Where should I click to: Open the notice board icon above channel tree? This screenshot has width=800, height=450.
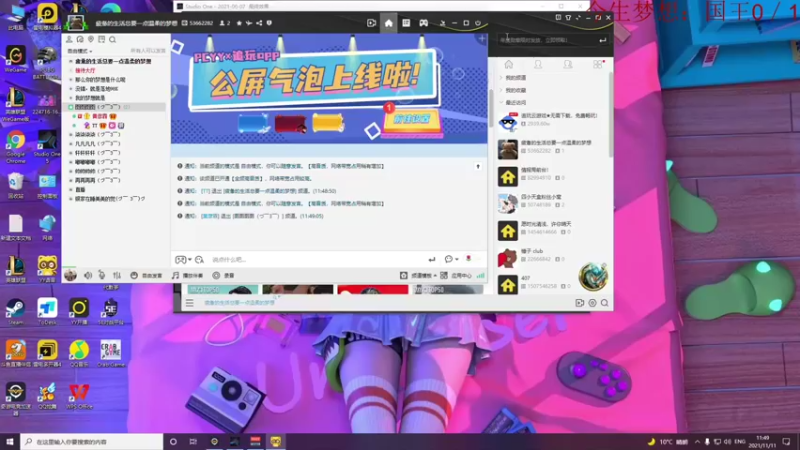(x=102, y=39)
